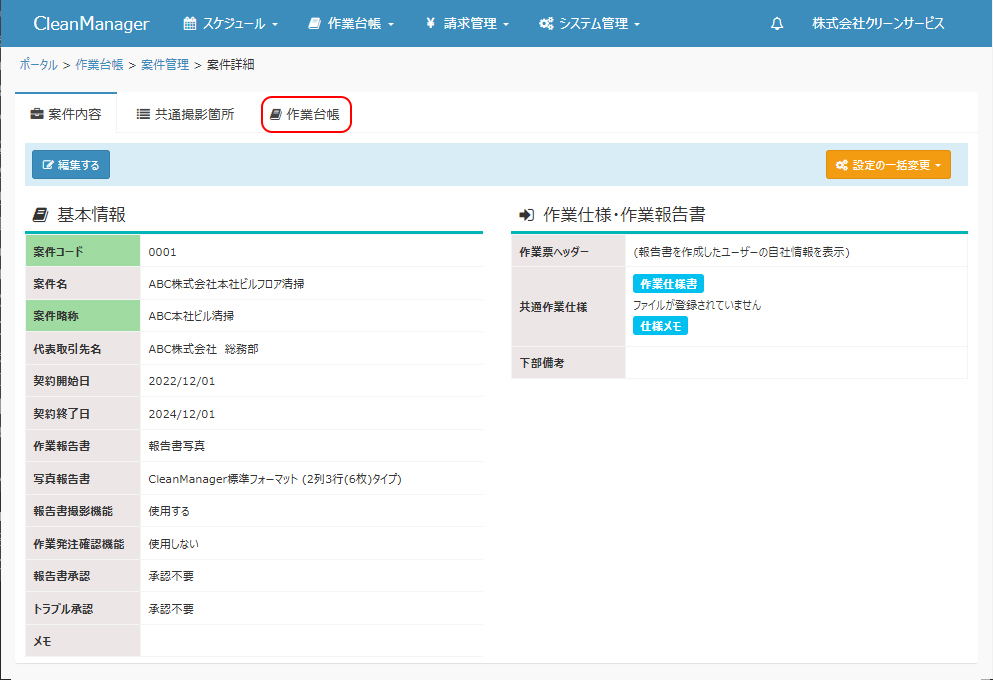Click the list icon in 共通撮影箇所 tab

click(143, 115)
